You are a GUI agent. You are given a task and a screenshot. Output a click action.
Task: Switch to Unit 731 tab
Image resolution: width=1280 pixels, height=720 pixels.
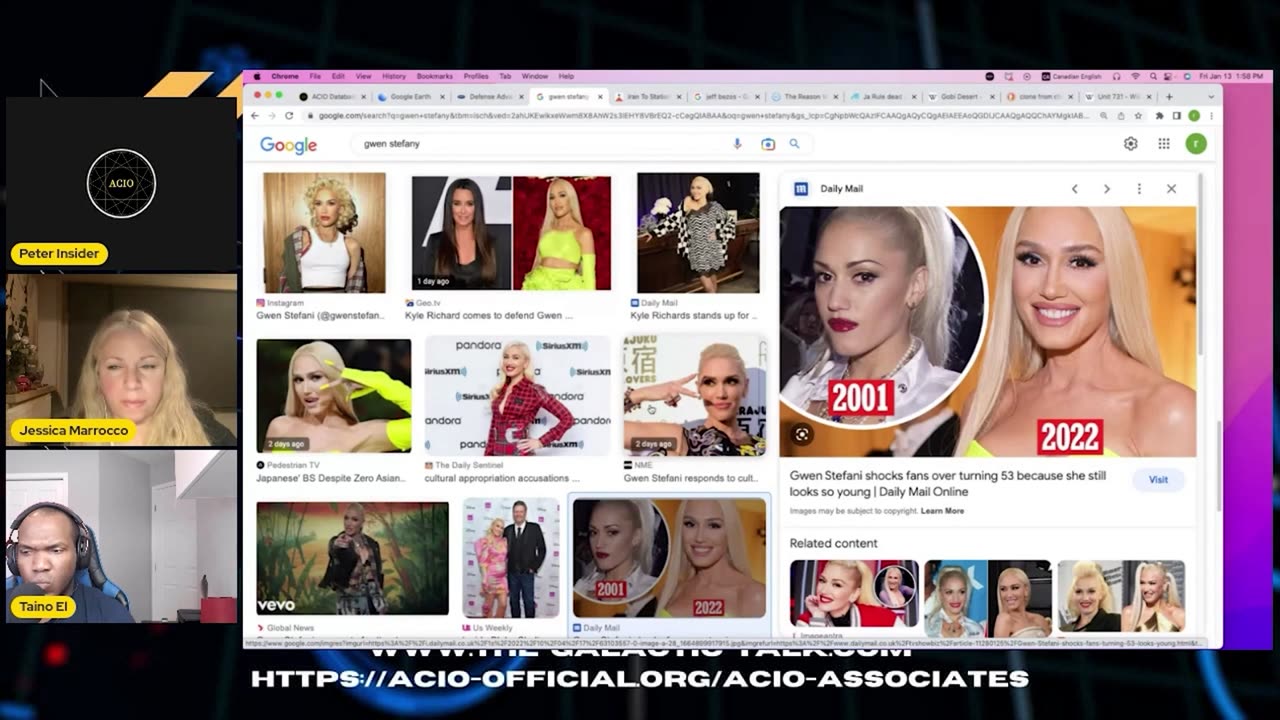[x=1116, y=97]
